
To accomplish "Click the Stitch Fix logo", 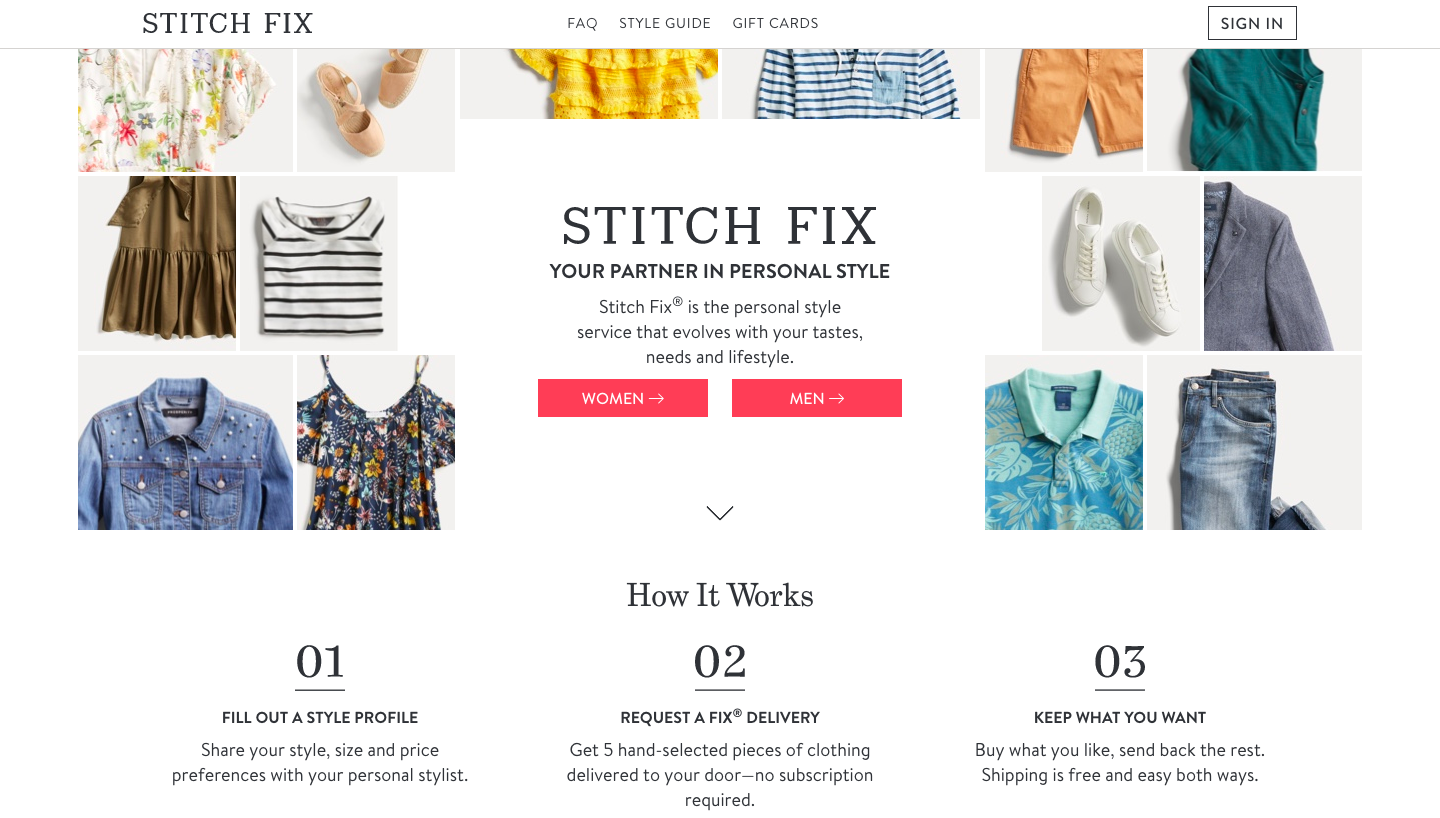I will click(x=226, y=23).
